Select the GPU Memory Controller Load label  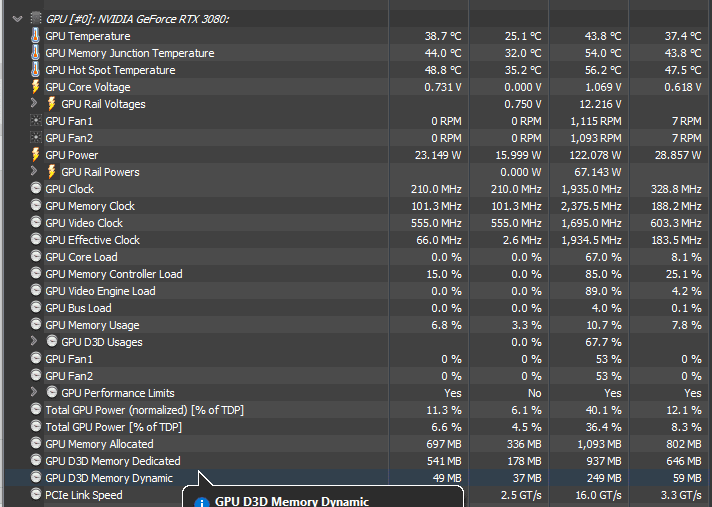tap(114, 274)
